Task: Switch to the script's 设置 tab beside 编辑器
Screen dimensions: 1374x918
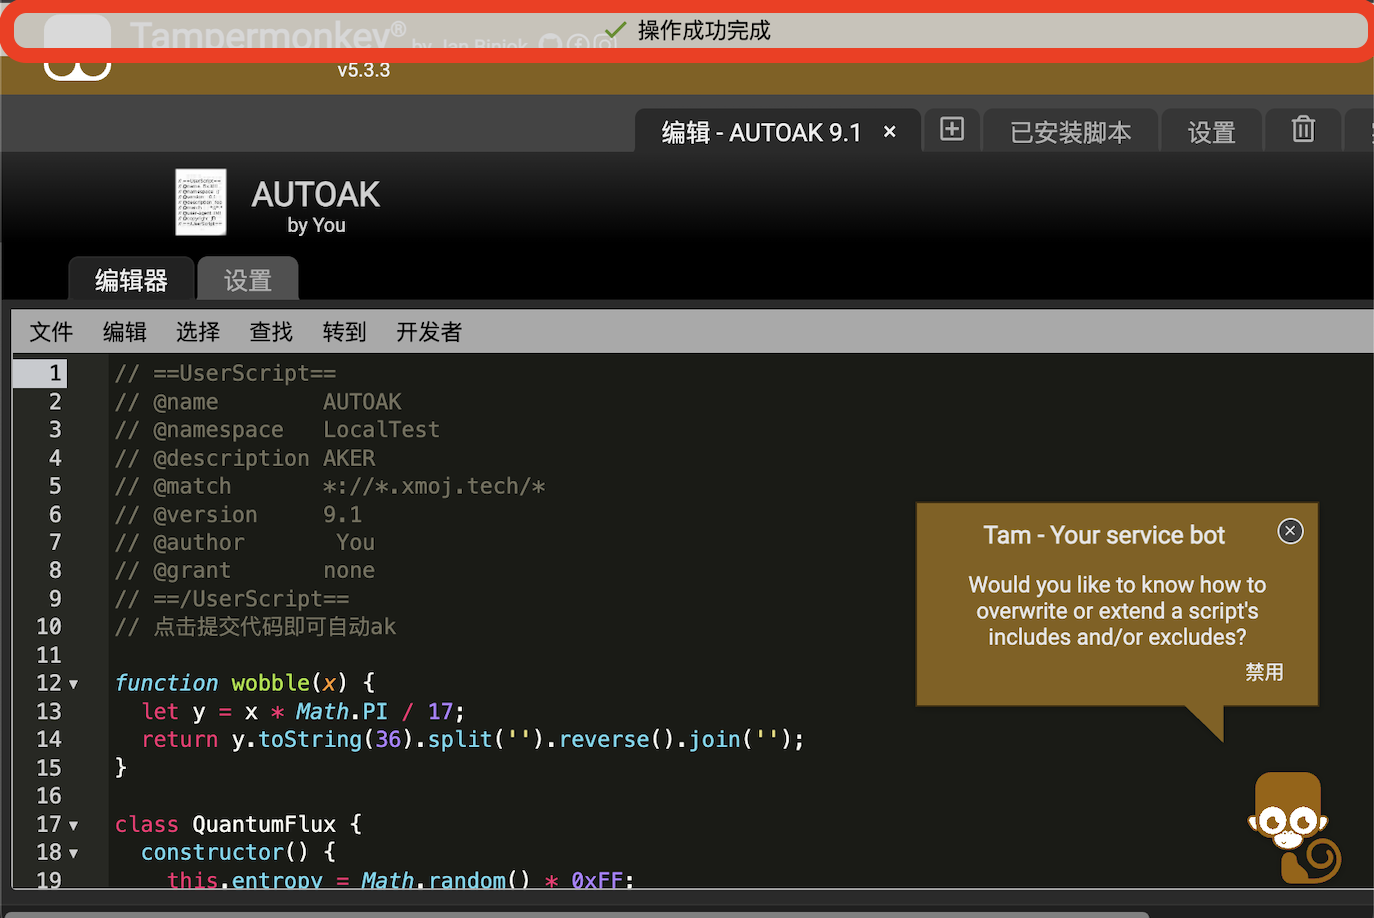Action: pos(248,280)
